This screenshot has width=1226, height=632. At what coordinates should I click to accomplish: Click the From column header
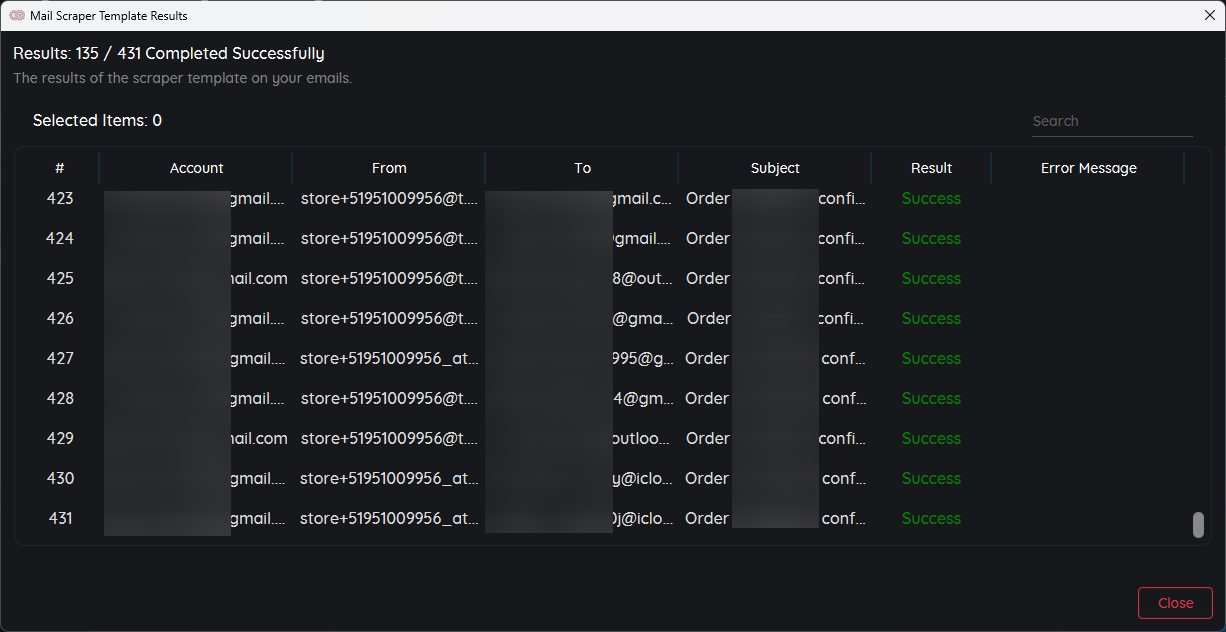pos(389,168)
